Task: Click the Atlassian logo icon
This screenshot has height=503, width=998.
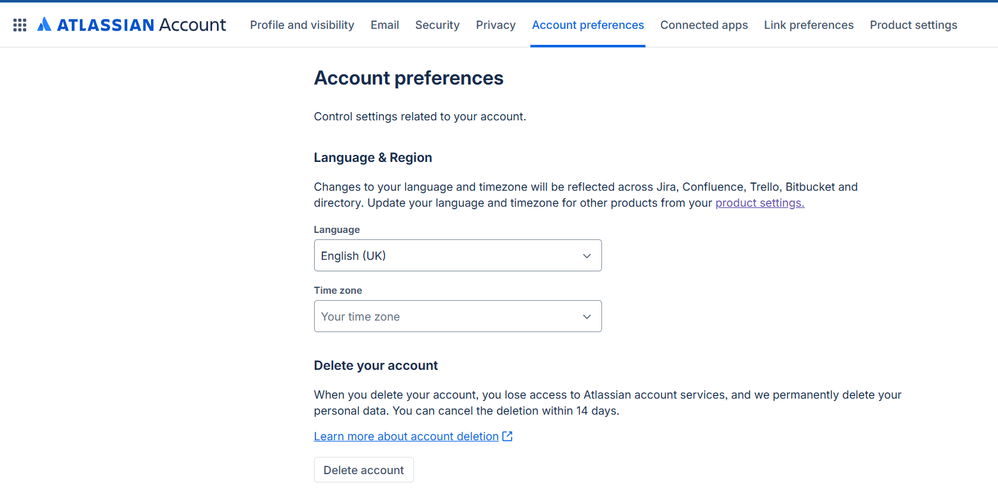Action: [x=44, y=25]
